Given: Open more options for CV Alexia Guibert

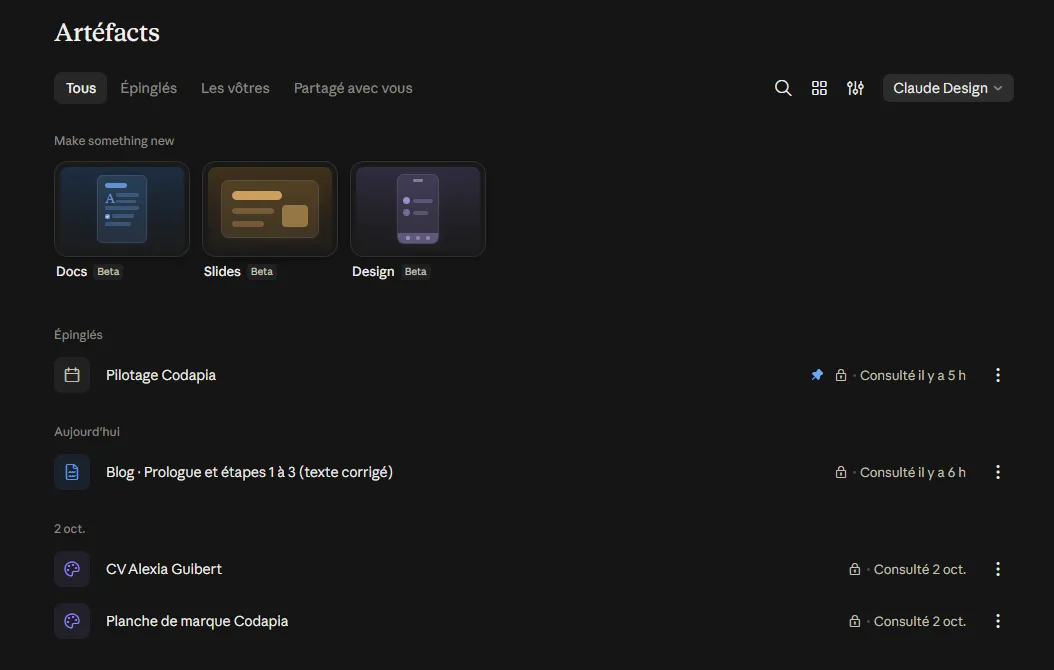Looking at the screenshot, I should coord(998,569).
